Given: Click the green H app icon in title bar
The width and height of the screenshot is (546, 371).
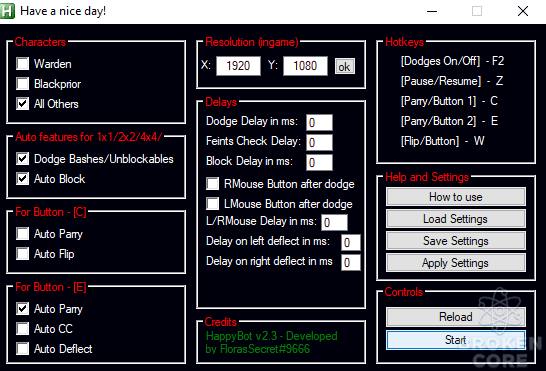Looking at the screenshot, I should coord(7,11).
